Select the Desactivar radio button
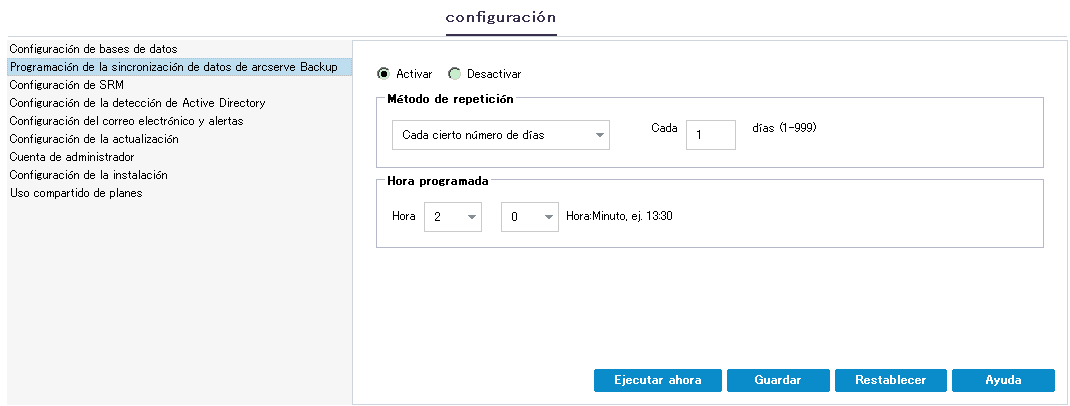This screenshot has height=406, width=1070. click(455, 74)
